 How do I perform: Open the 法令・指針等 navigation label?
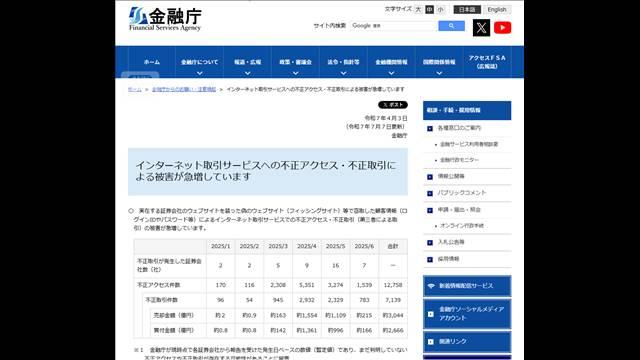(343, 62)
